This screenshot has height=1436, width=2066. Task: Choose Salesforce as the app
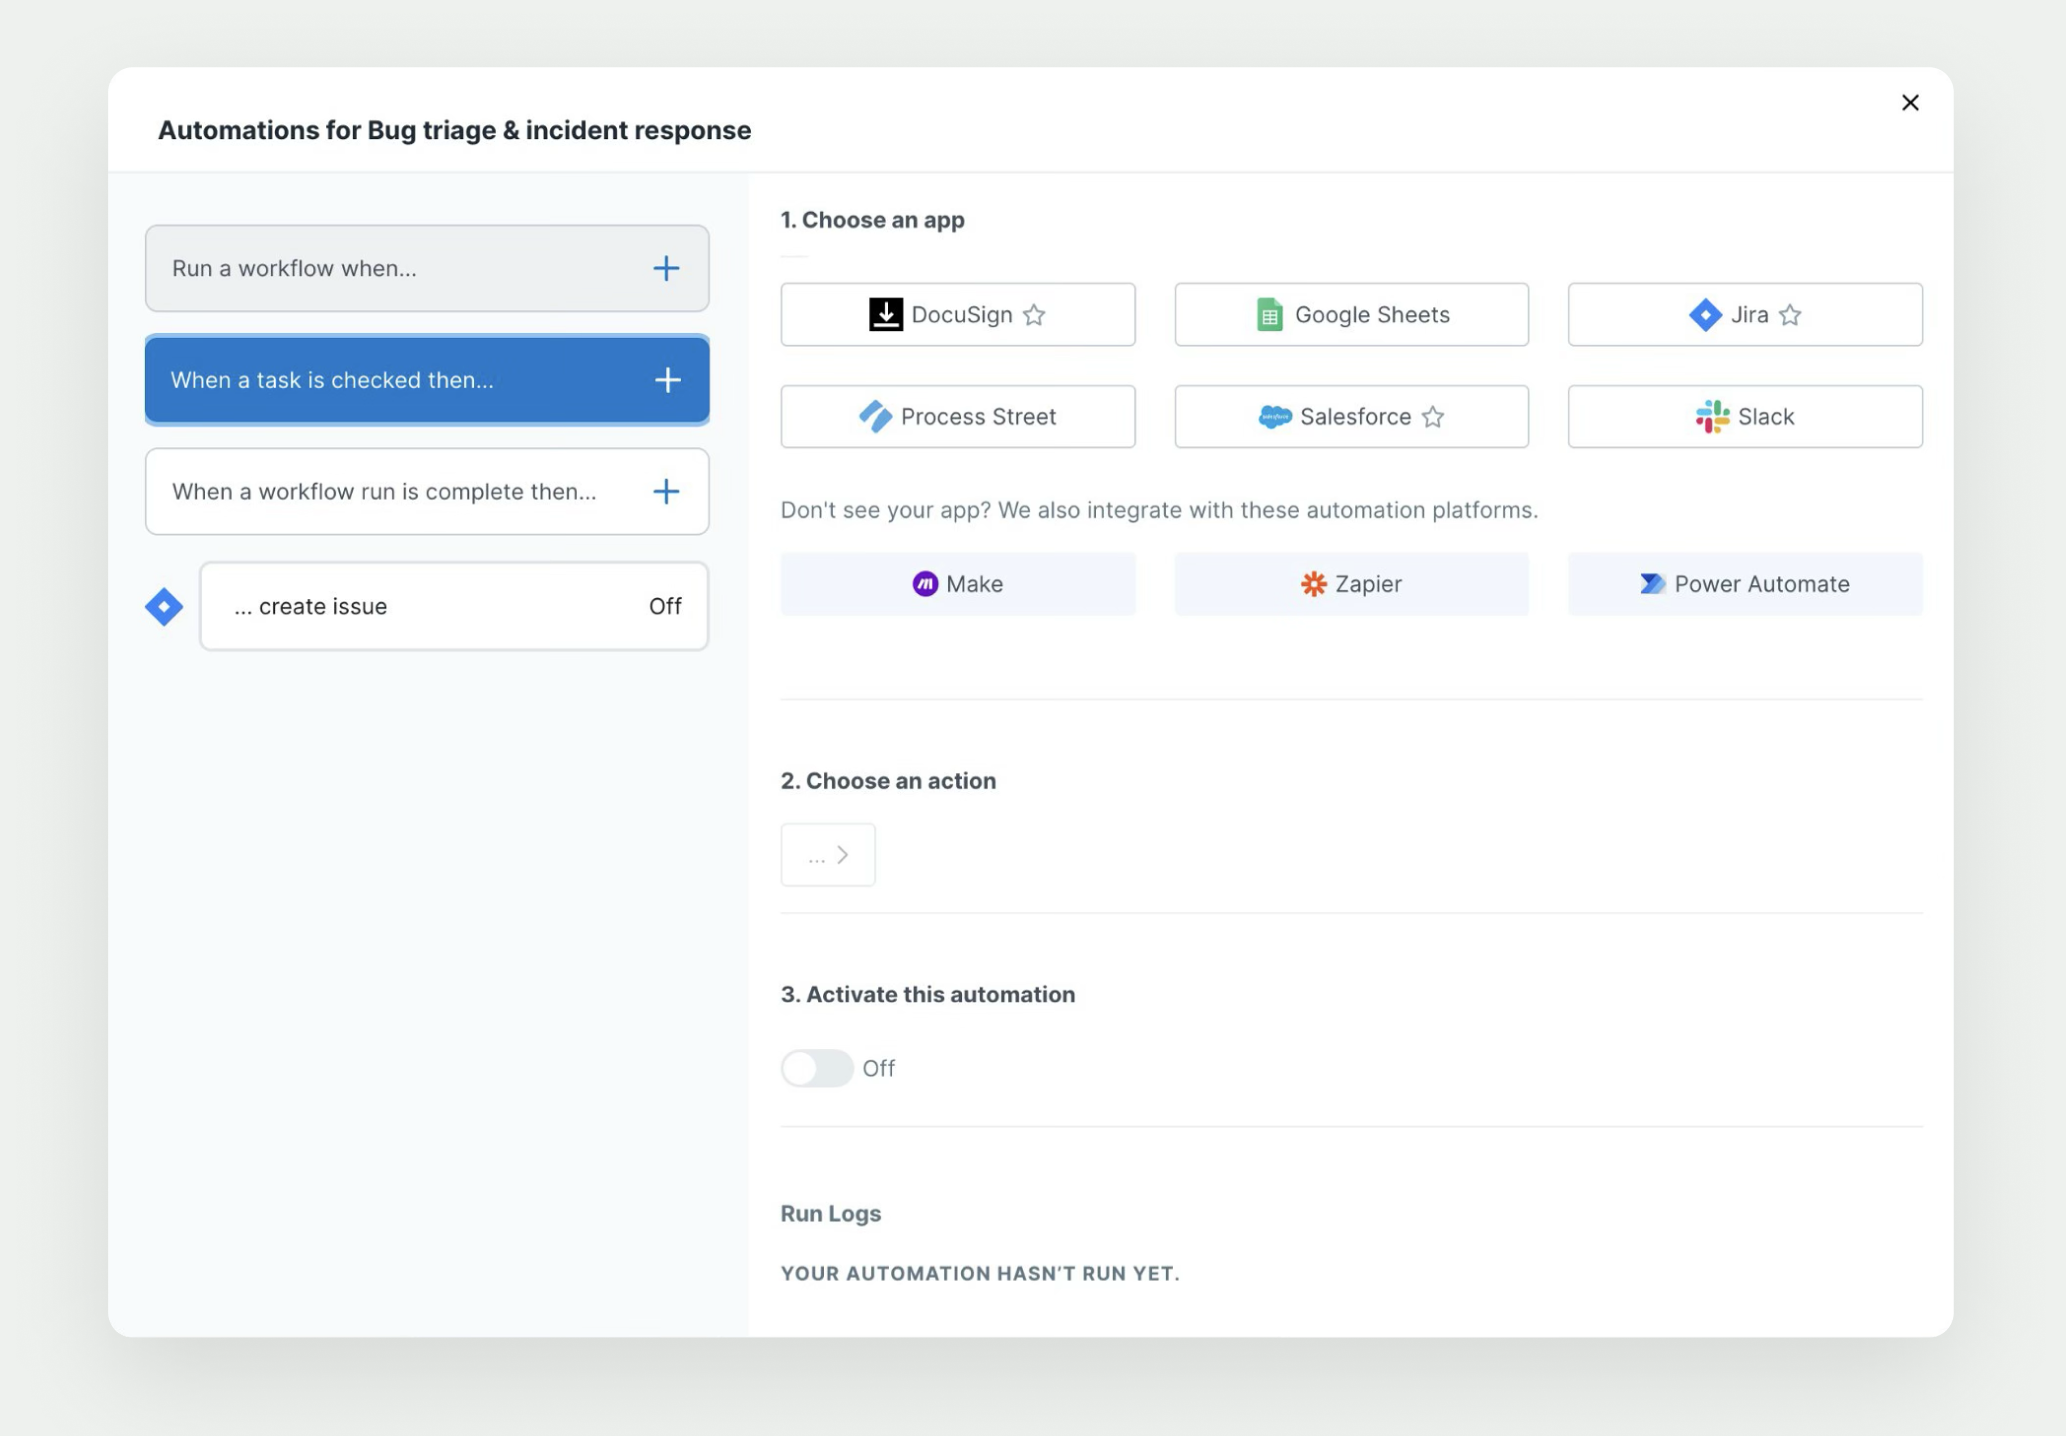[1351, 416]
